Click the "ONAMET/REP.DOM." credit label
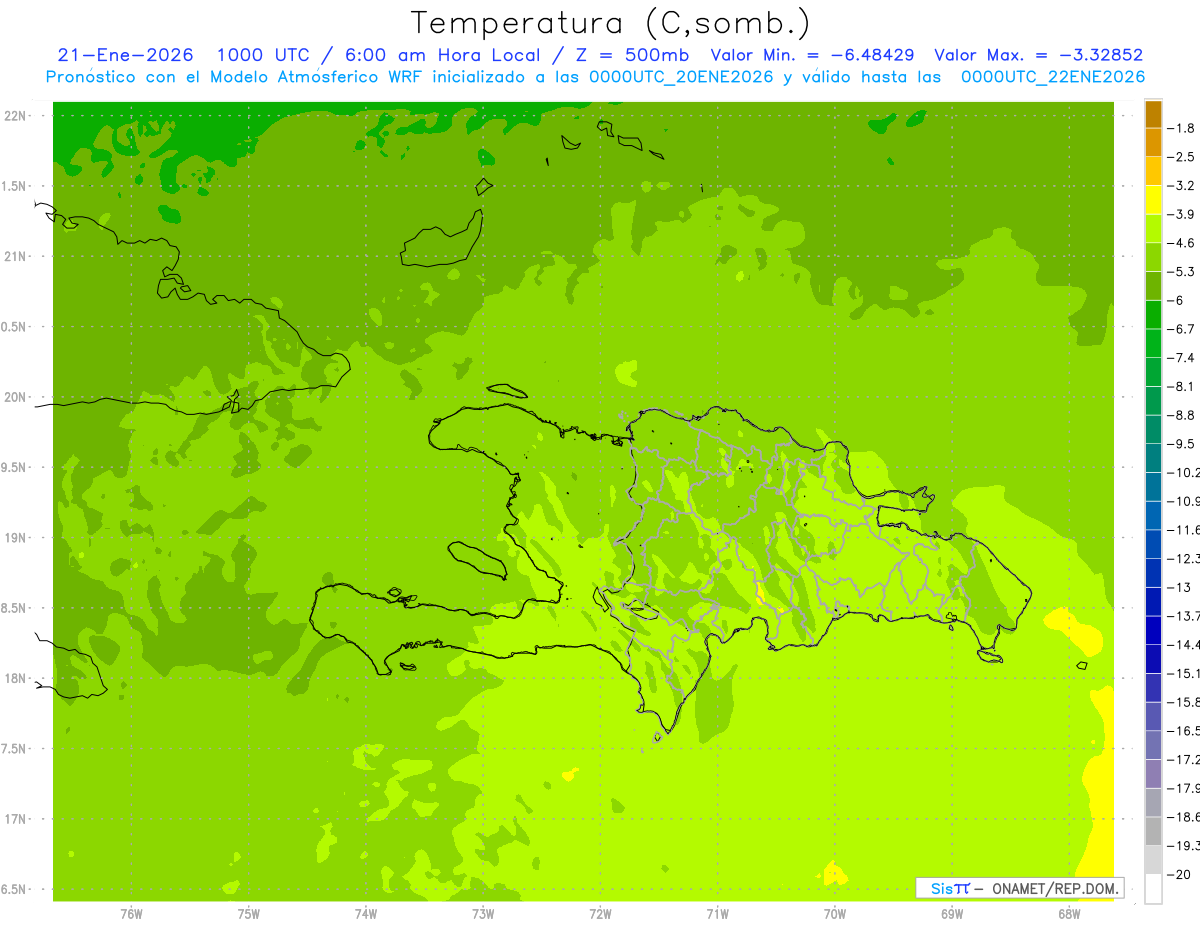The height and width of the screenshot is (927, 1200). [x=1055, y=888]
